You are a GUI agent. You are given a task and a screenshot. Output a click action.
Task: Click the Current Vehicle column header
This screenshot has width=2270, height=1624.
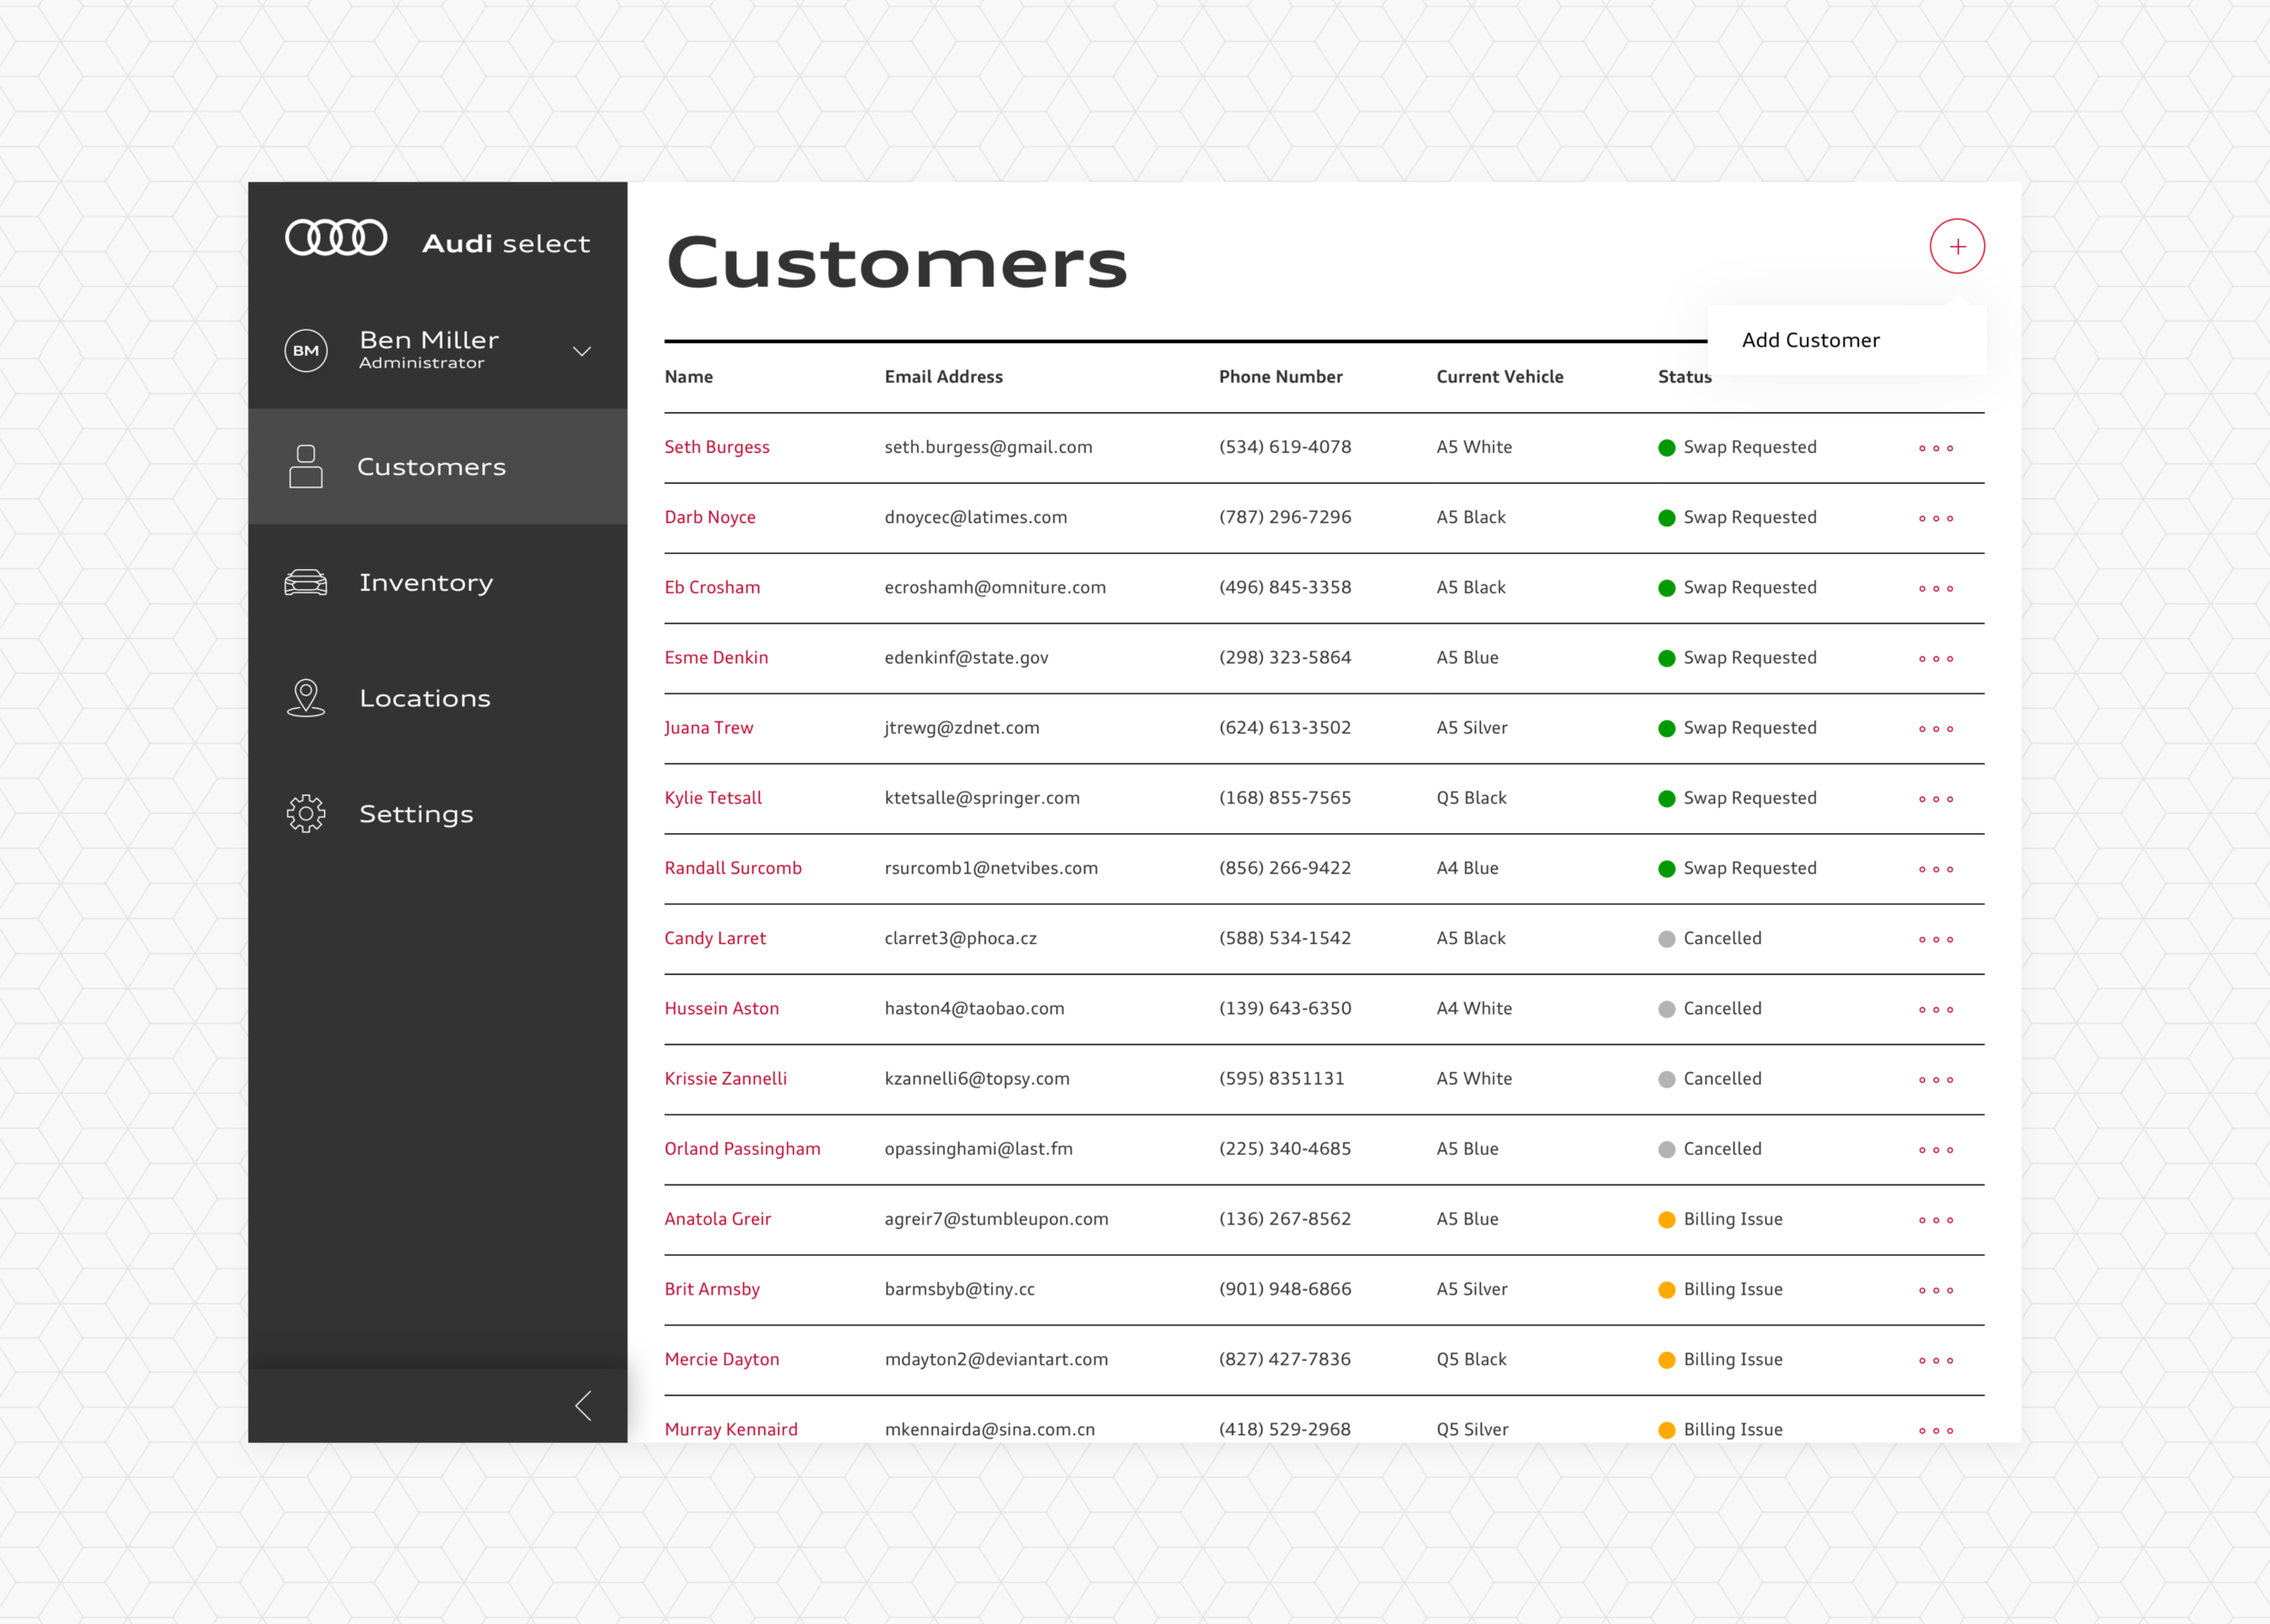[1500, 377]
